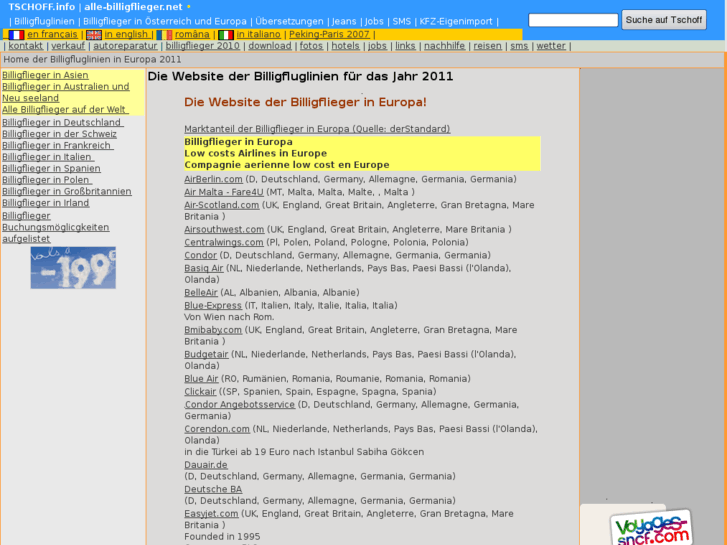Open Billigflieger in Australien und Neu seeland

click(65, 92)
